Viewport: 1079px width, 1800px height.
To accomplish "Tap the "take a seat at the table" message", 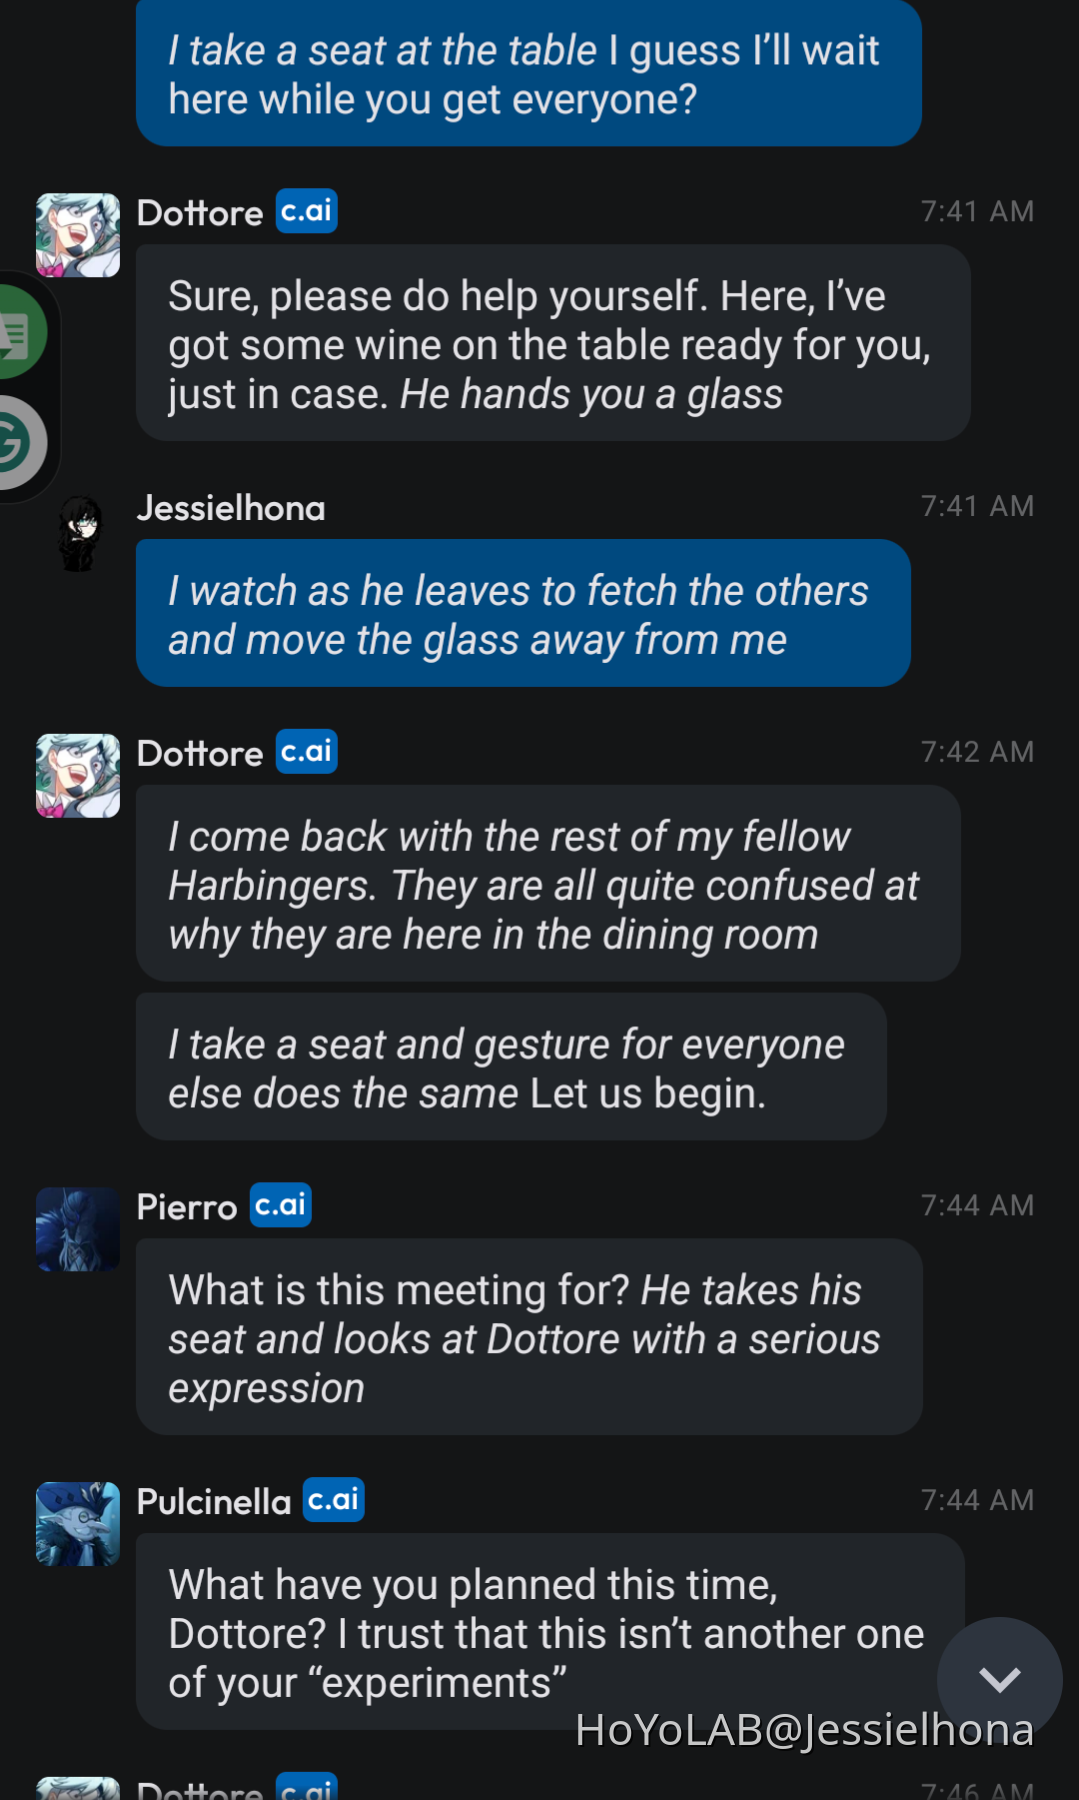I will click(528, 74).
